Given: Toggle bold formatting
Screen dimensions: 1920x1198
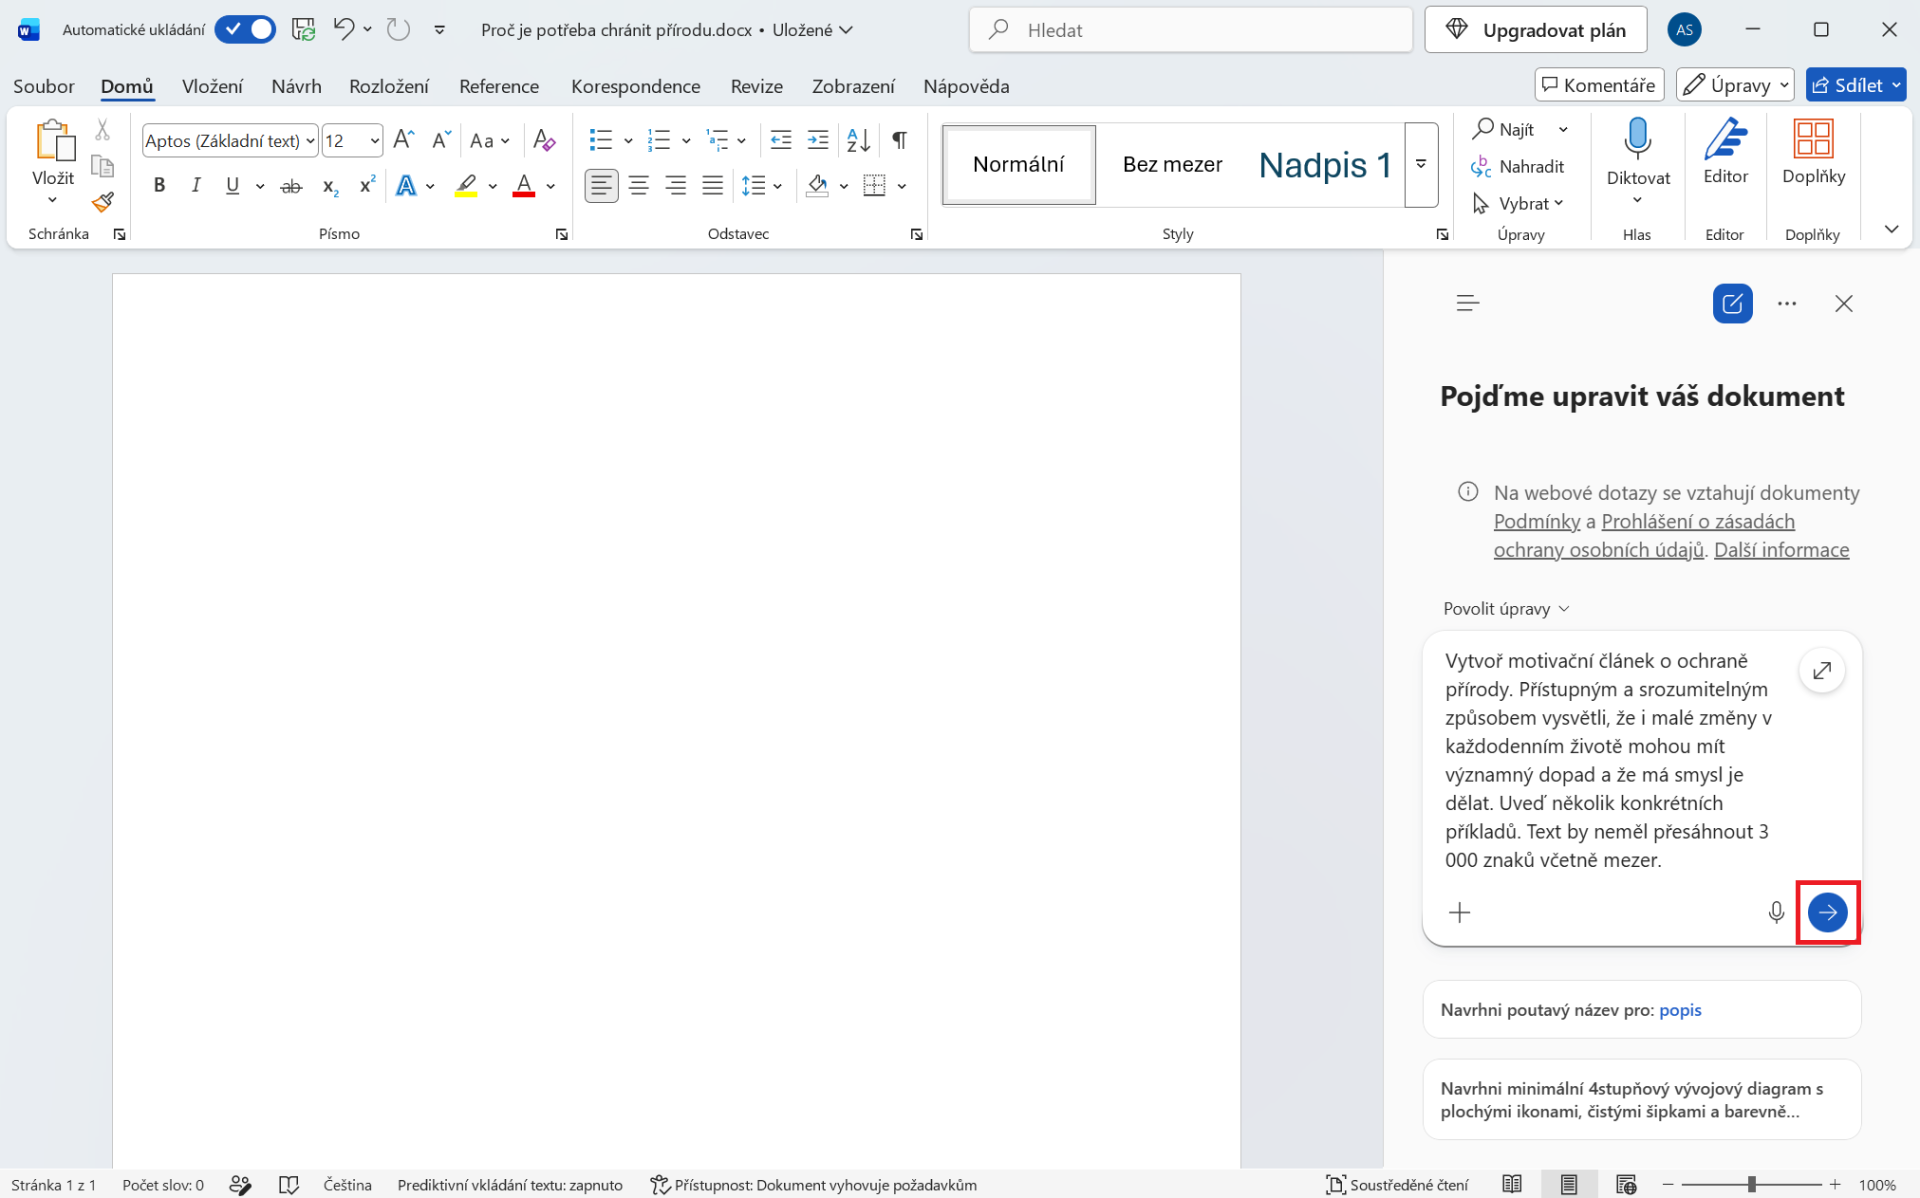Looking at the screenshot, I should (x=159, y=185).
